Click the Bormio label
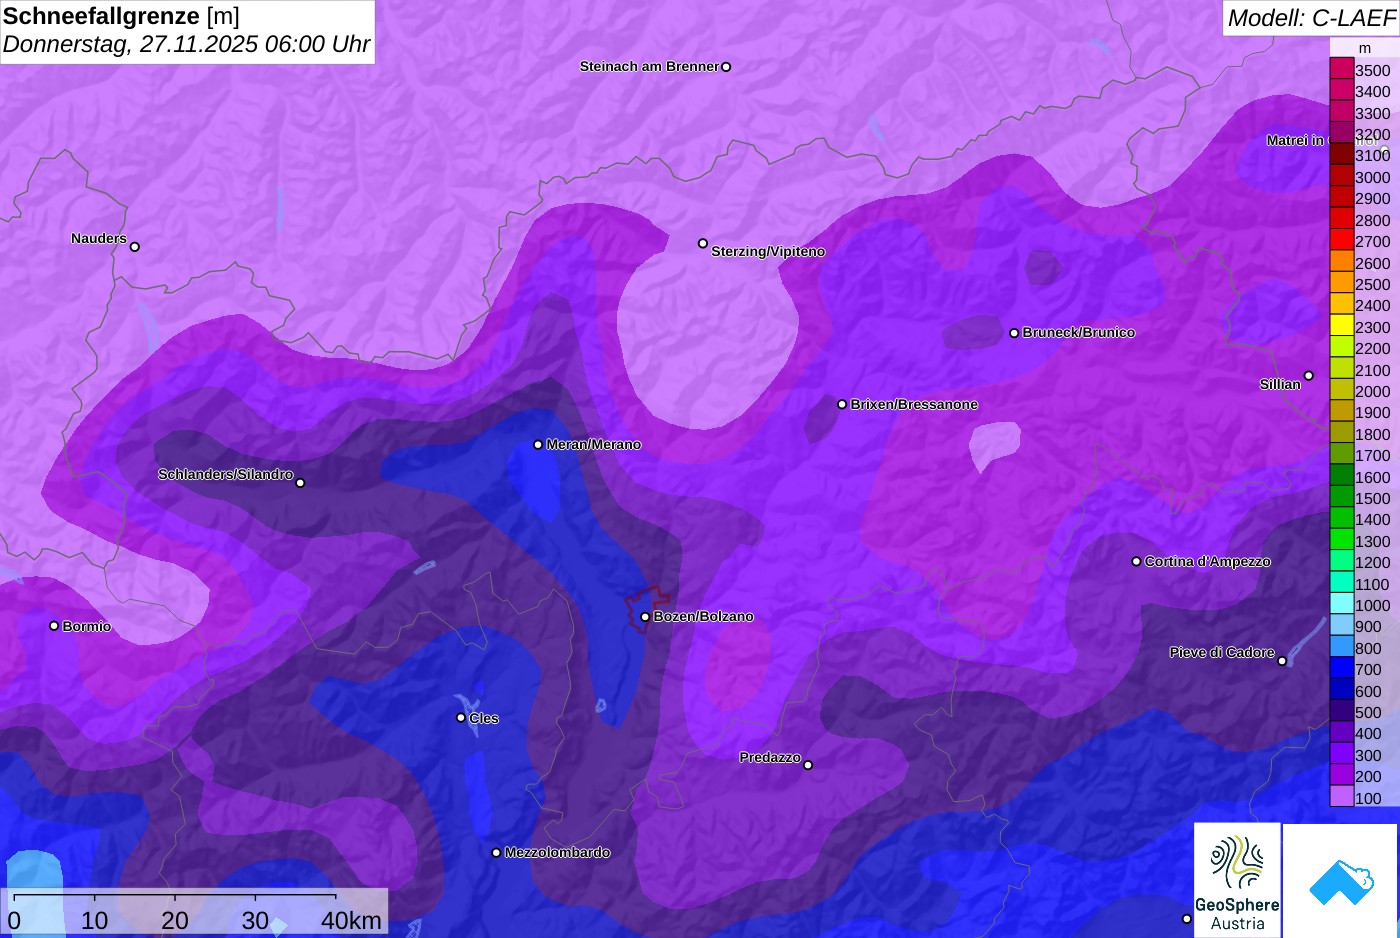 pyautogui.click(x=87, y=627)
